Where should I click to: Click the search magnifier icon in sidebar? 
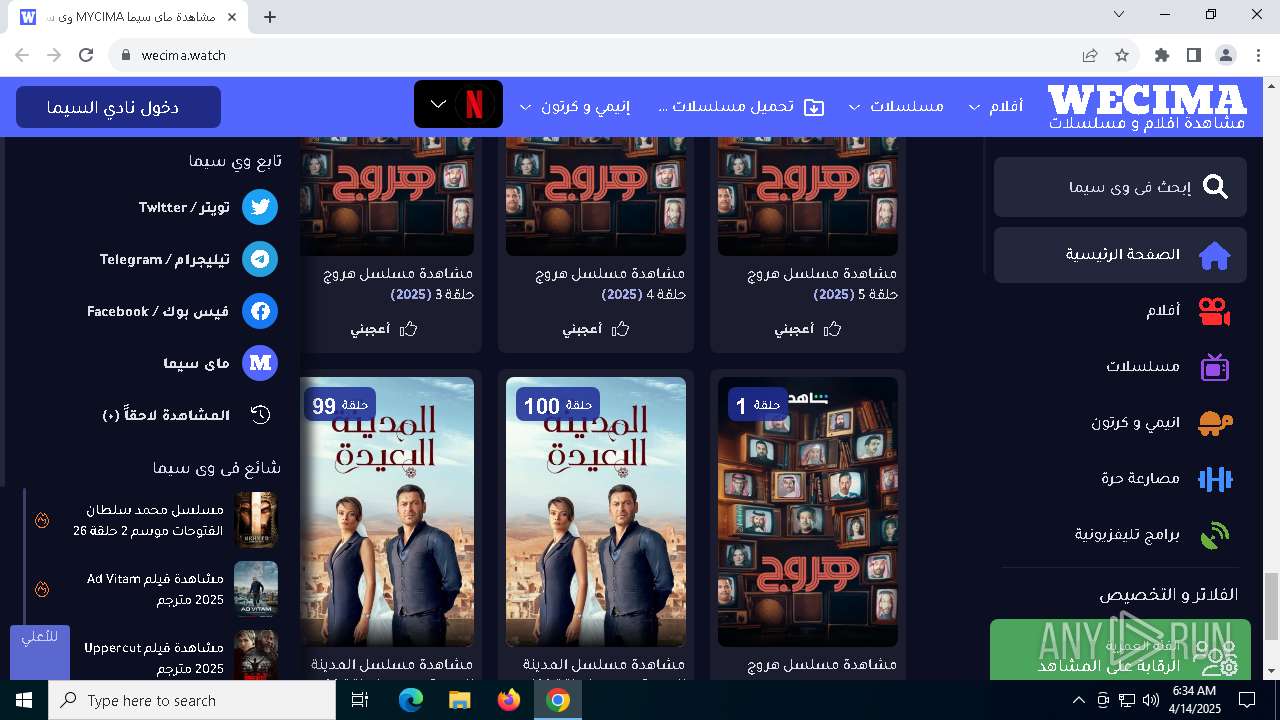(x=1215, y=187)
